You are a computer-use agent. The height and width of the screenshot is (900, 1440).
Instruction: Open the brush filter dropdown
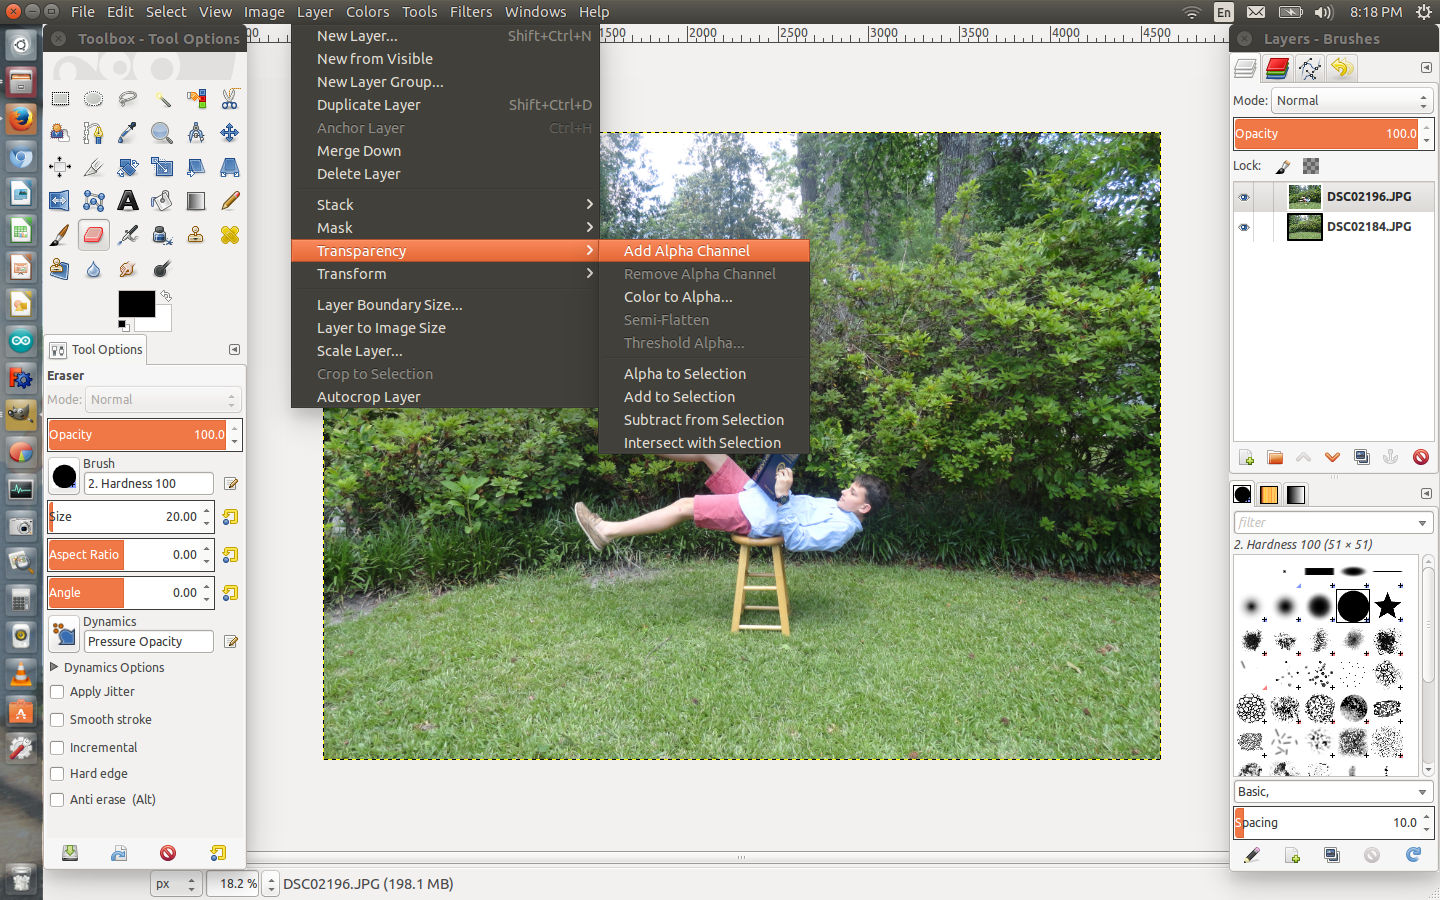[1423, 523]
